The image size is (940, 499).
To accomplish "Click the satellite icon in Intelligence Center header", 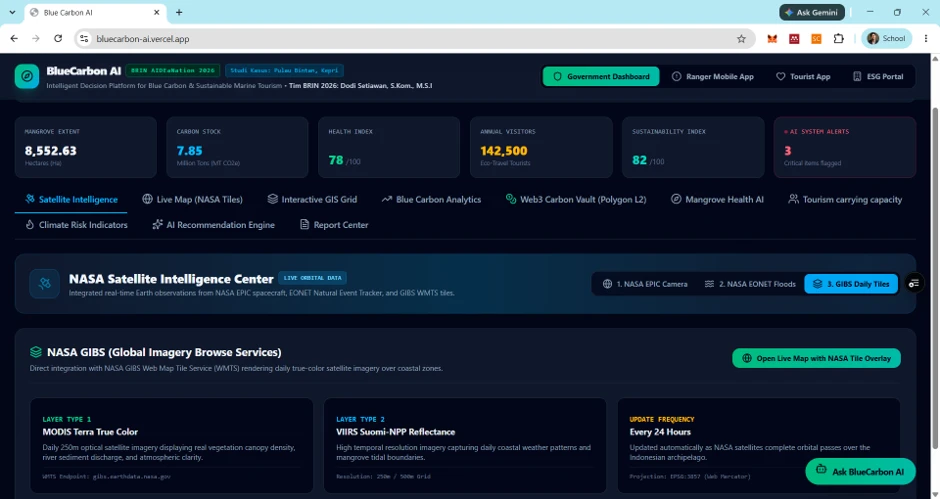I will click(44, 284).
